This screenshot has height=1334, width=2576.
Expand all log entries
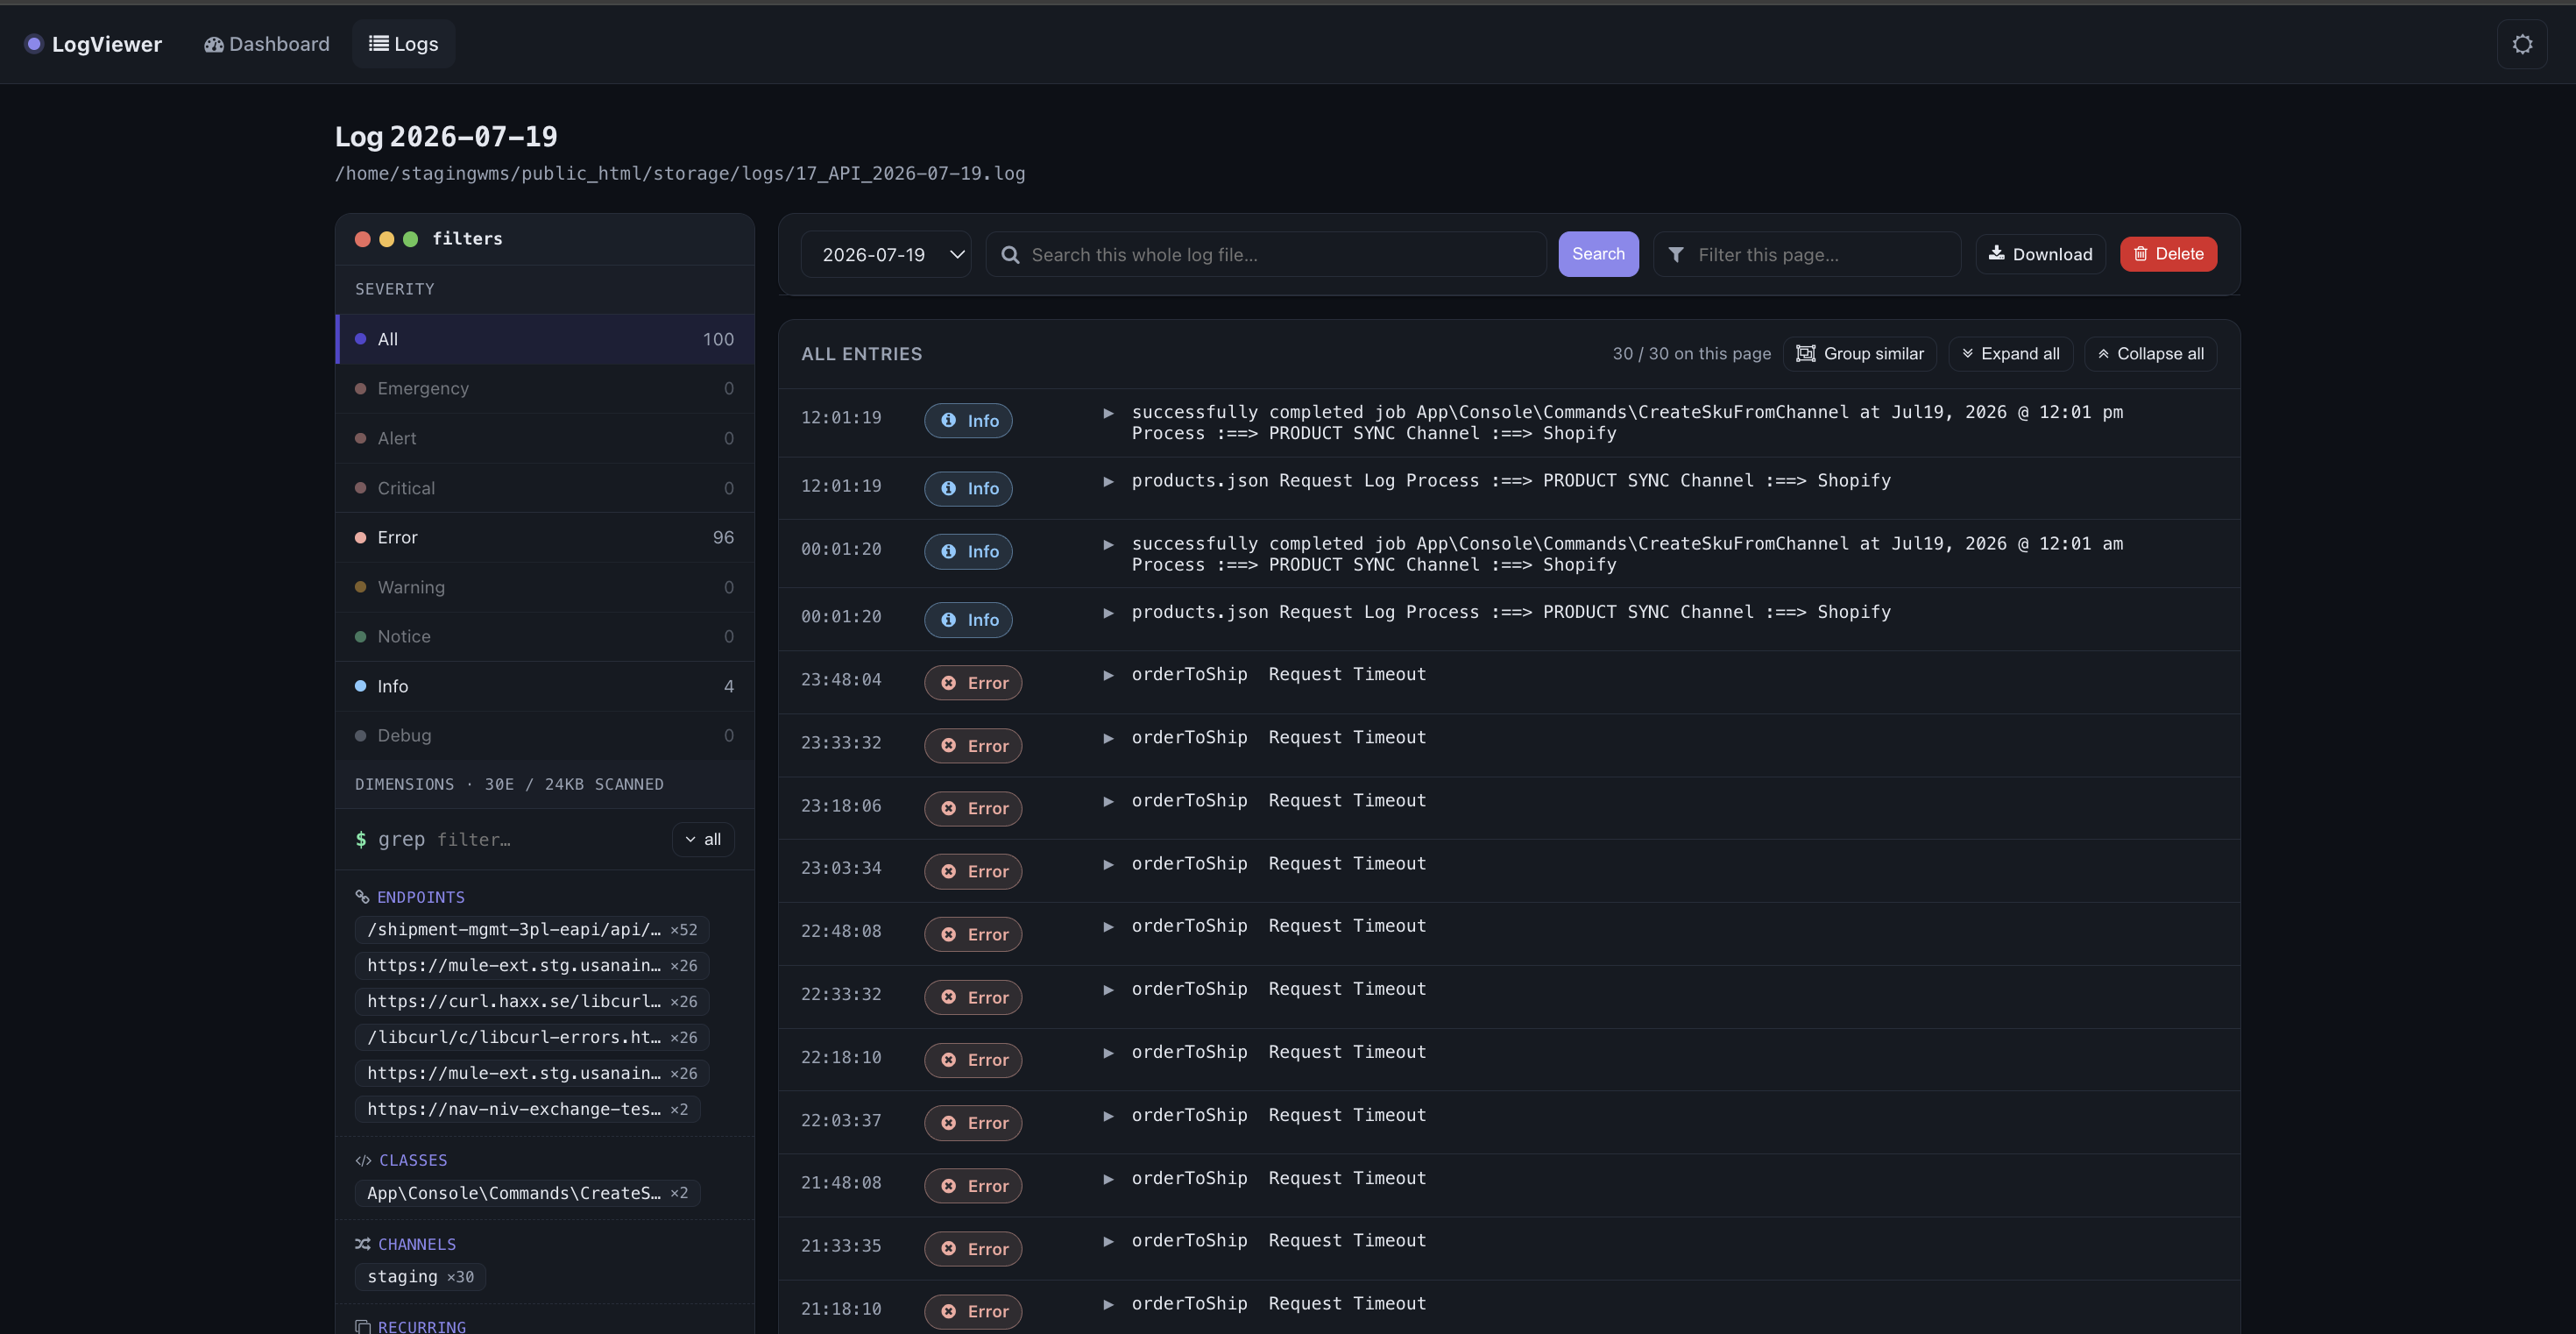[x=2010, y=354]
